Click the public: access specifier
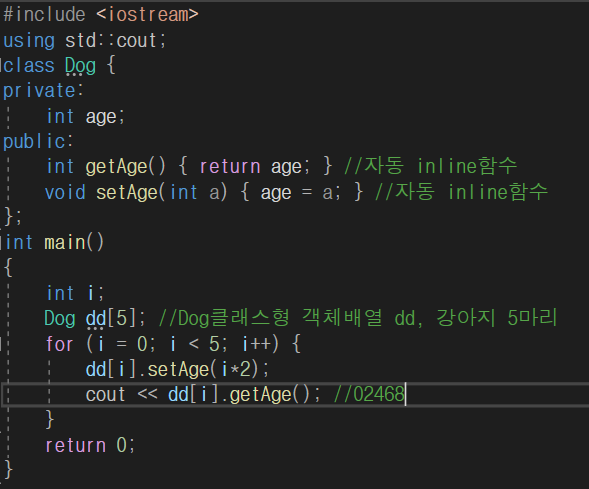Screen dimensions: 589x489 pyautogui.click(x=38, y=142)
